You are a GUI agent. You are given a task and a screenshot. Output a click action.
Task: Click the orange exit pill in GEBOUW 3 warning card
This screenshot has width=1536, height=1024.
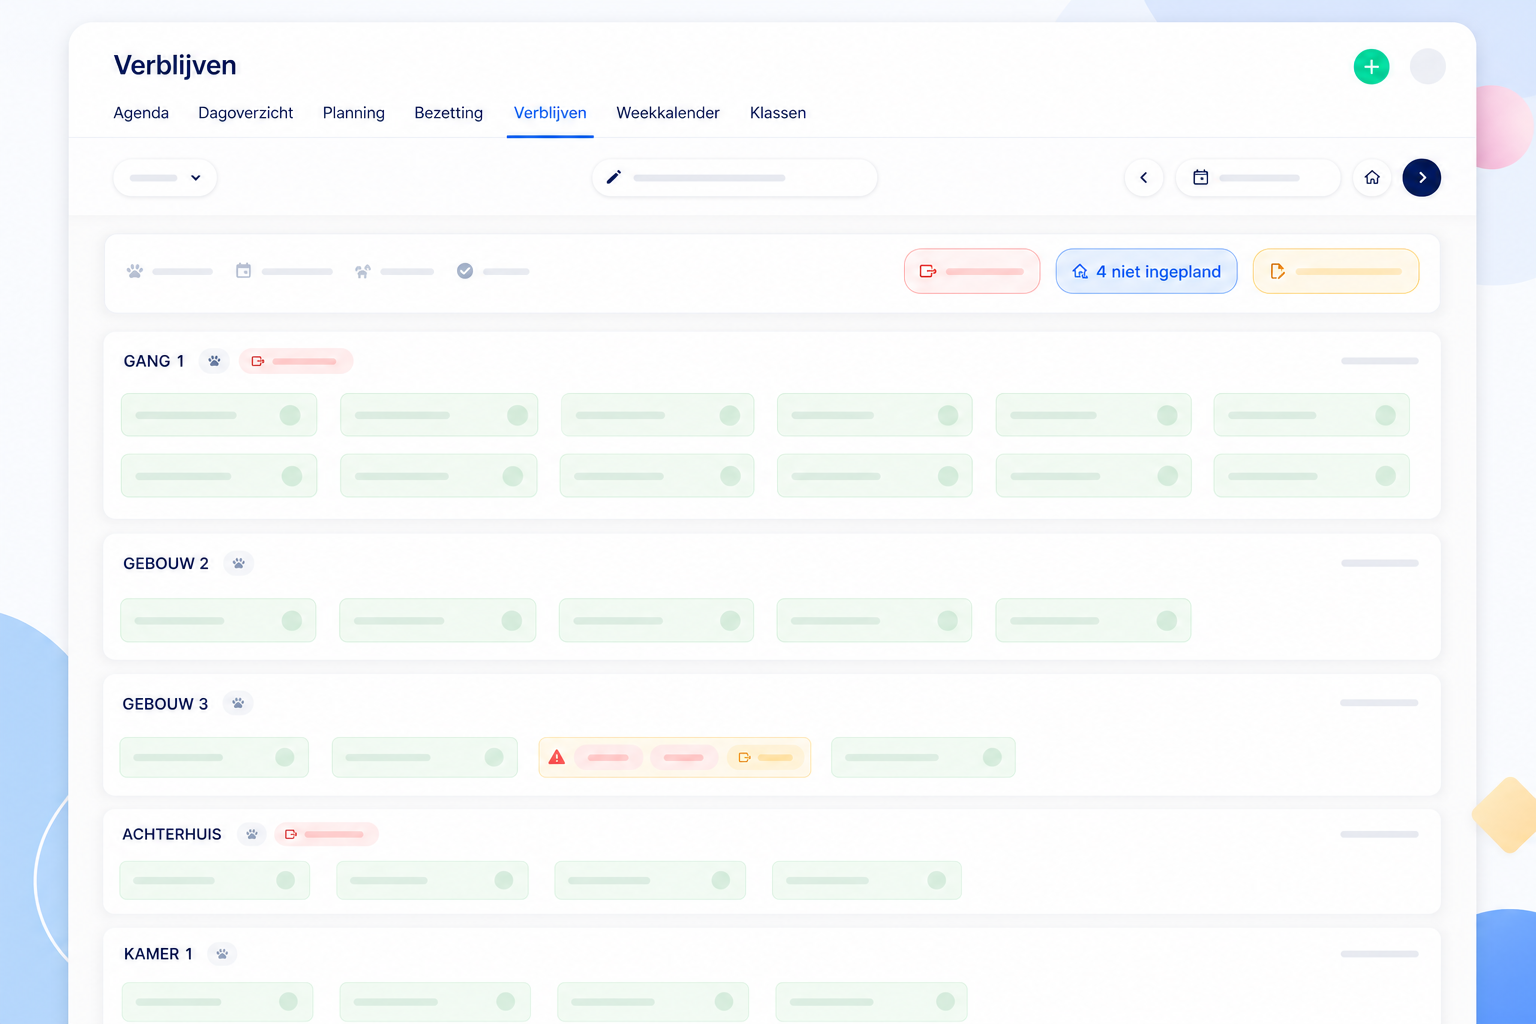pos(765,757)
